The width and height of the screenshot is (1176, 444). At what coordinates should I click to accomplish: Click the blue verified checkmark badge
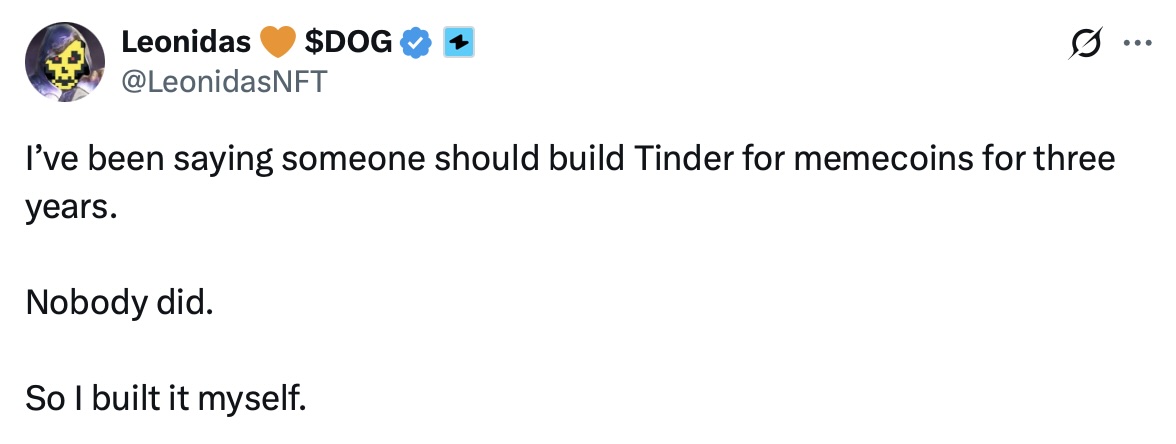[x=417, y=42]
